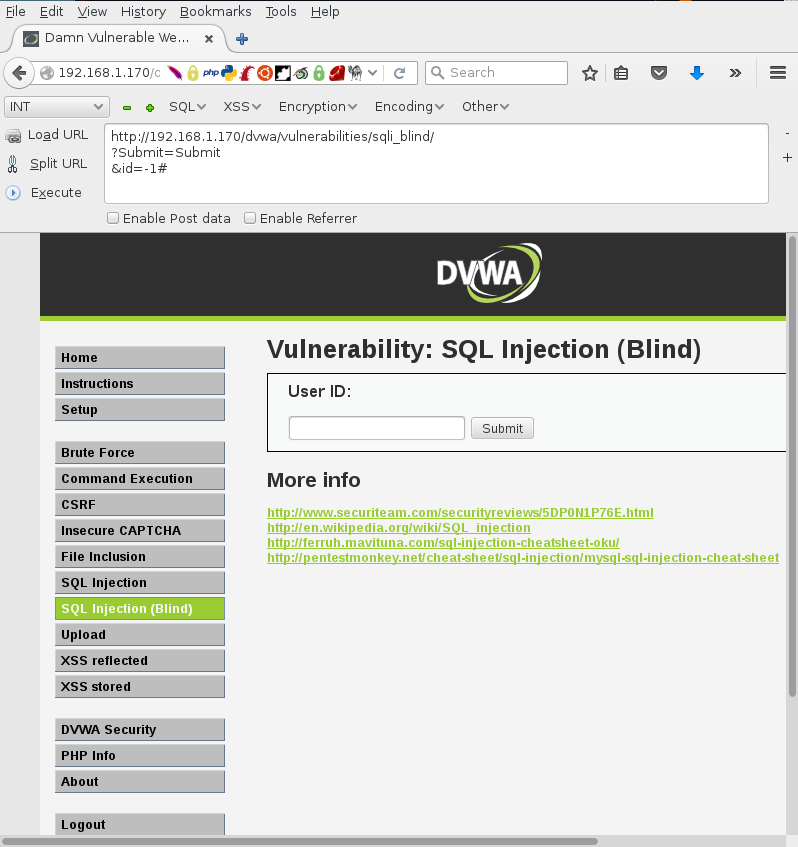
Task: Enable Post data checkbox
Action: click(x=113, y=218)
